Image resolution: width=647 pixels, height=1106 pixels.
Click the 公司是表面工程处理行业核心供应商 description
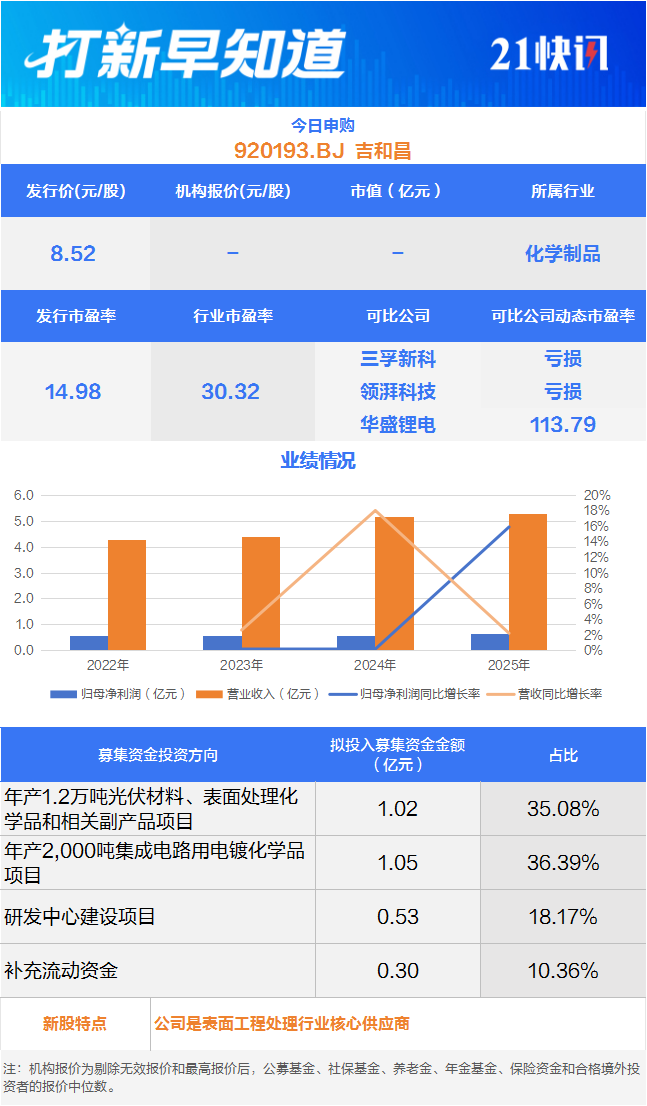(x=282, y=1023)
